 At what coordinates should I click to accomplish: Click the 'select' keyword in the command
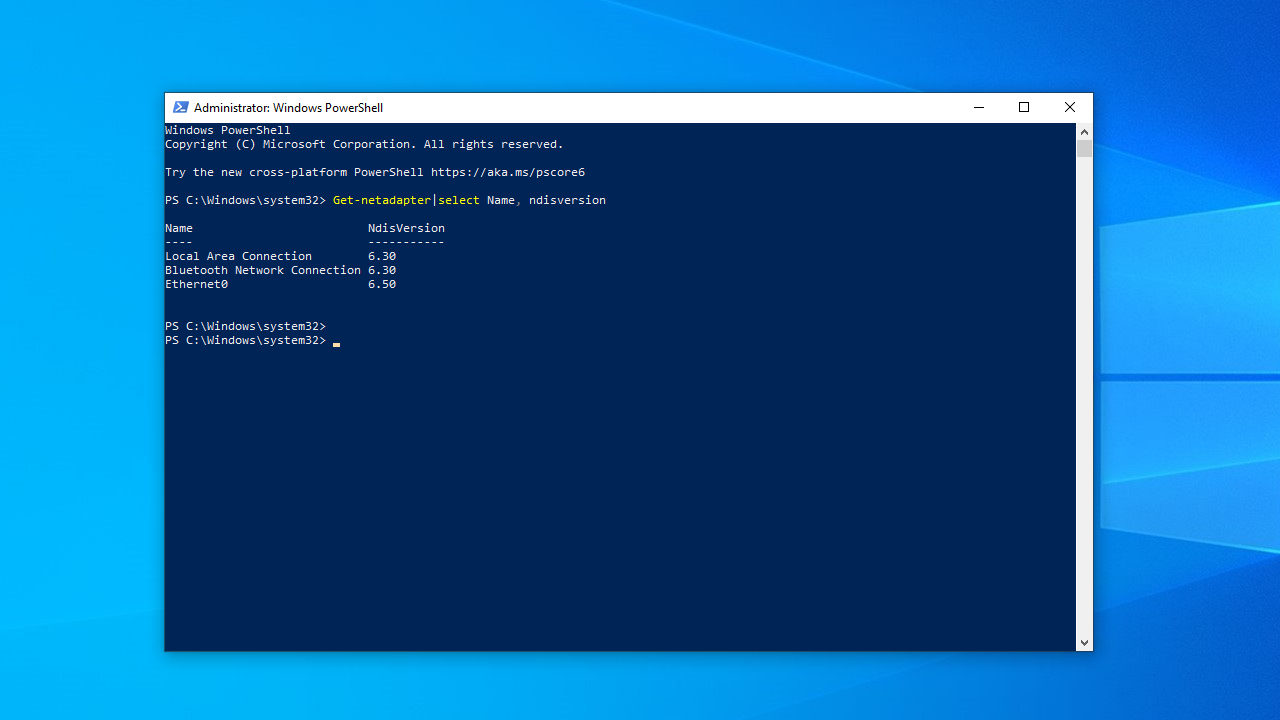coord(459,200)
